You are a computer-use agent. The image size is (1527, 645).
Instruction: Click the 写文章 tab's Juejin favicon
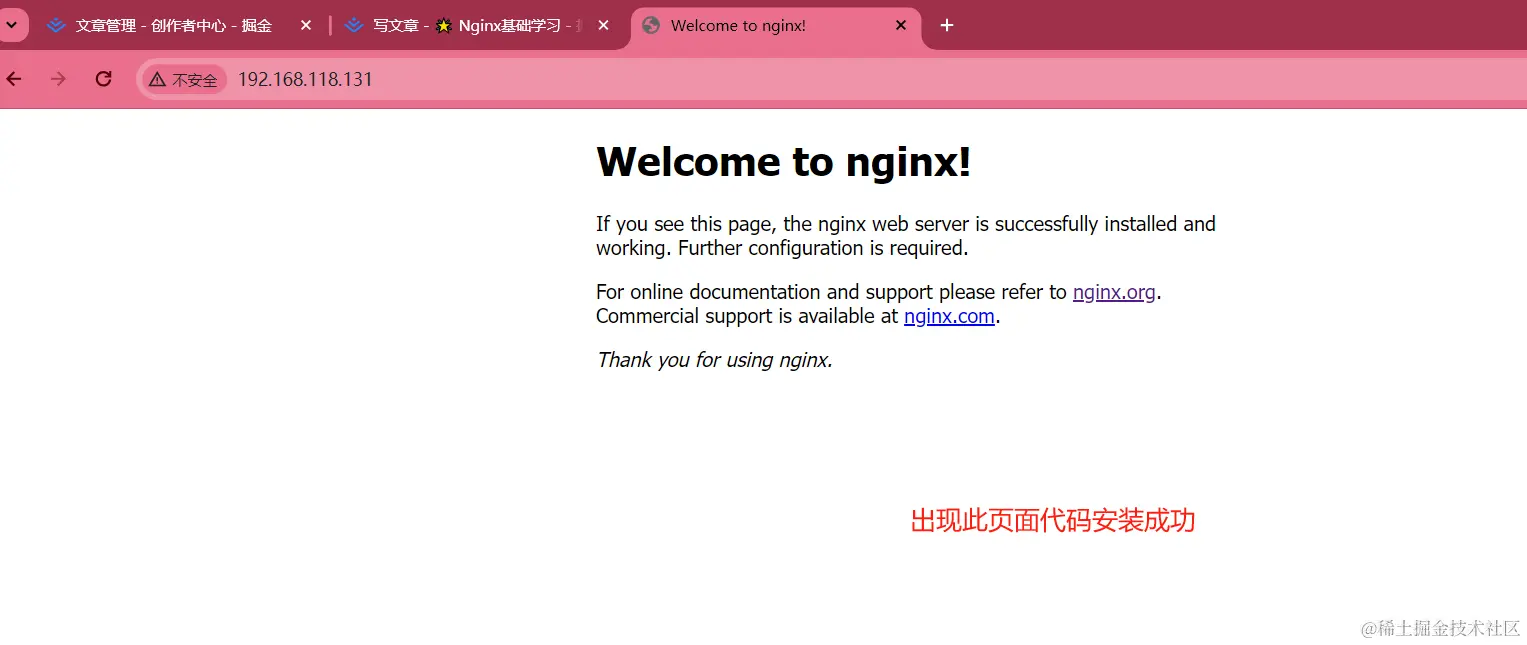(353, 26)
